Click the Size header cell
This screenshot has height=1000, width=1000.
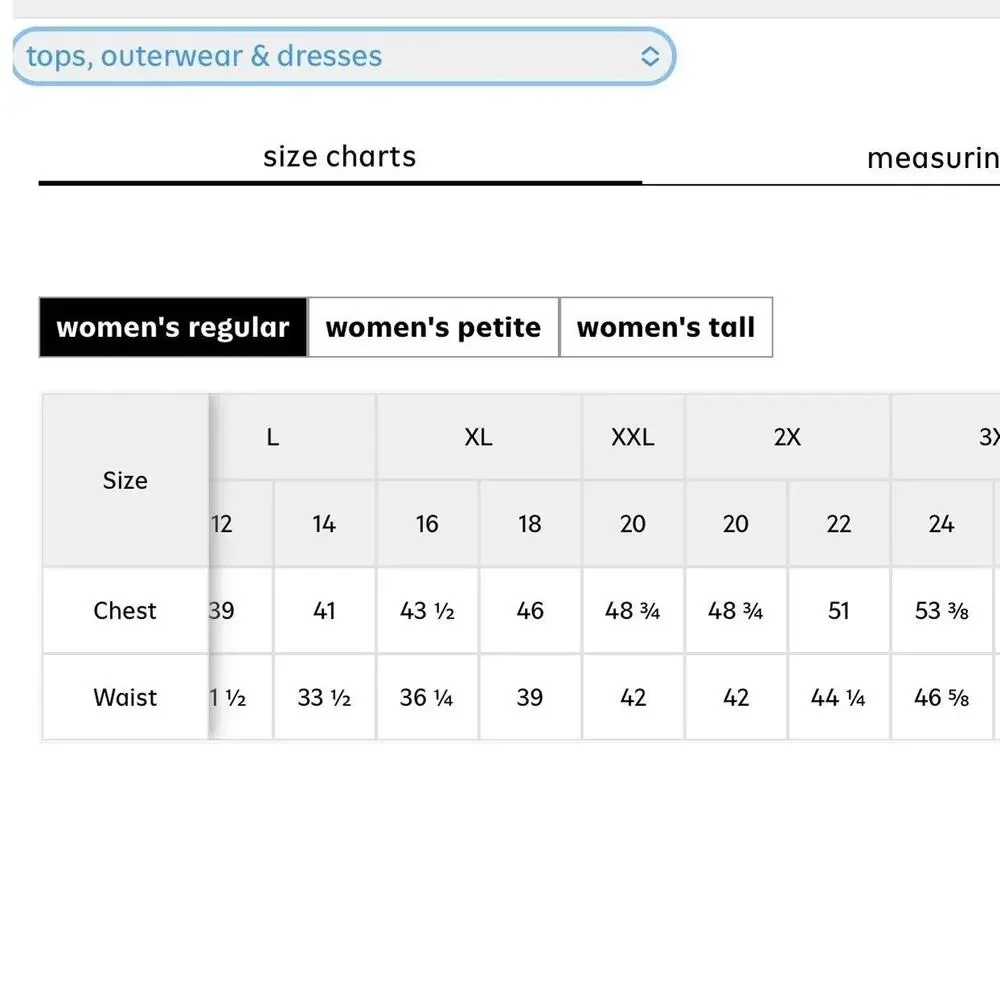pos(125,480)
